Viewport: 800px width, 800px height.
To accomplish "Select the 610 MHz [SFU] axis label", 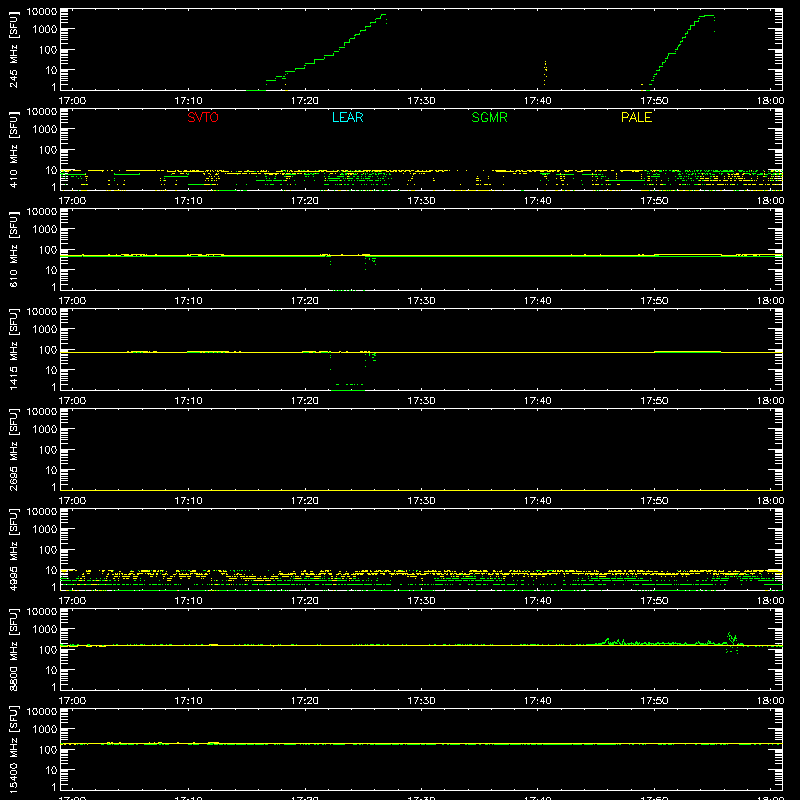I will tap(13, 250).
